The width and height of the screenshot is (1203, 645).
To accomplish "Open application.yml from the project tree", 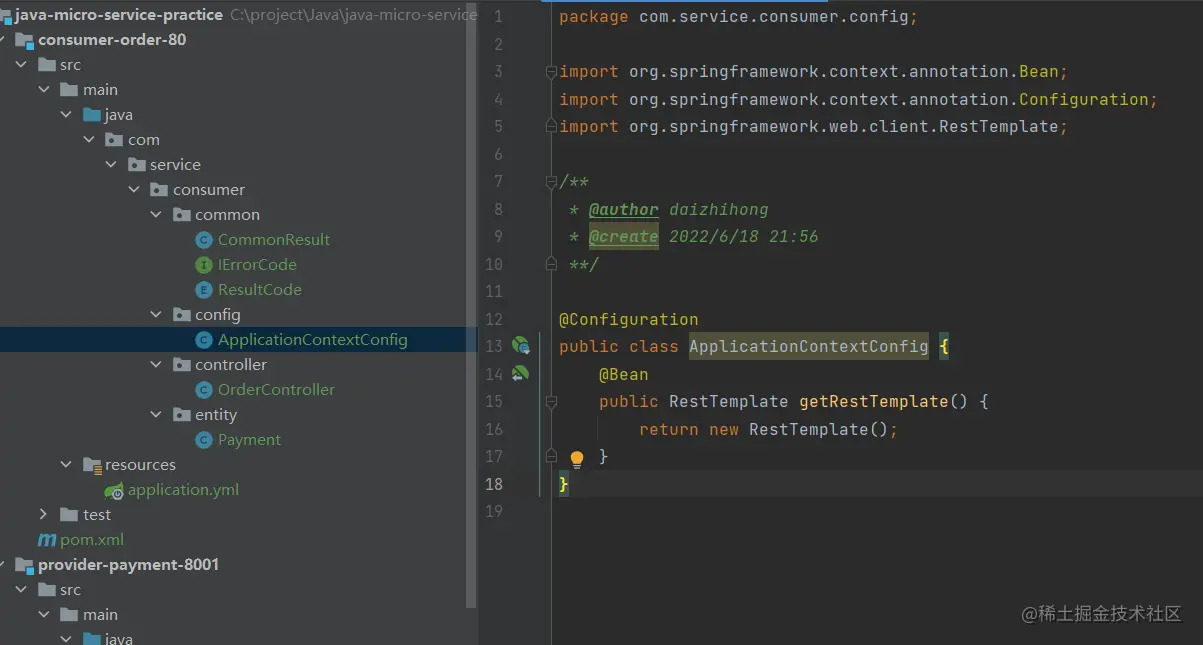I will pos(183,490).
